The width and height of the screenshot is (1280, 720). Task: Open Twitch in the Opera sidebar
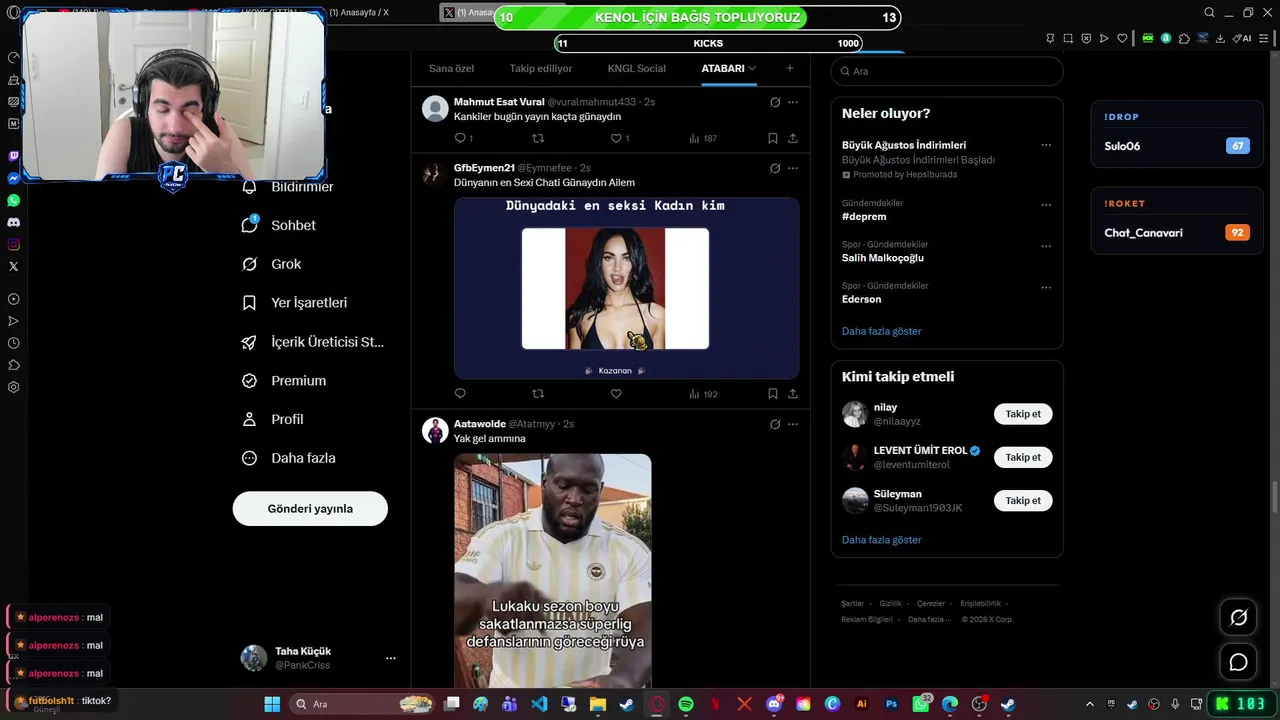tap(14, 156)
